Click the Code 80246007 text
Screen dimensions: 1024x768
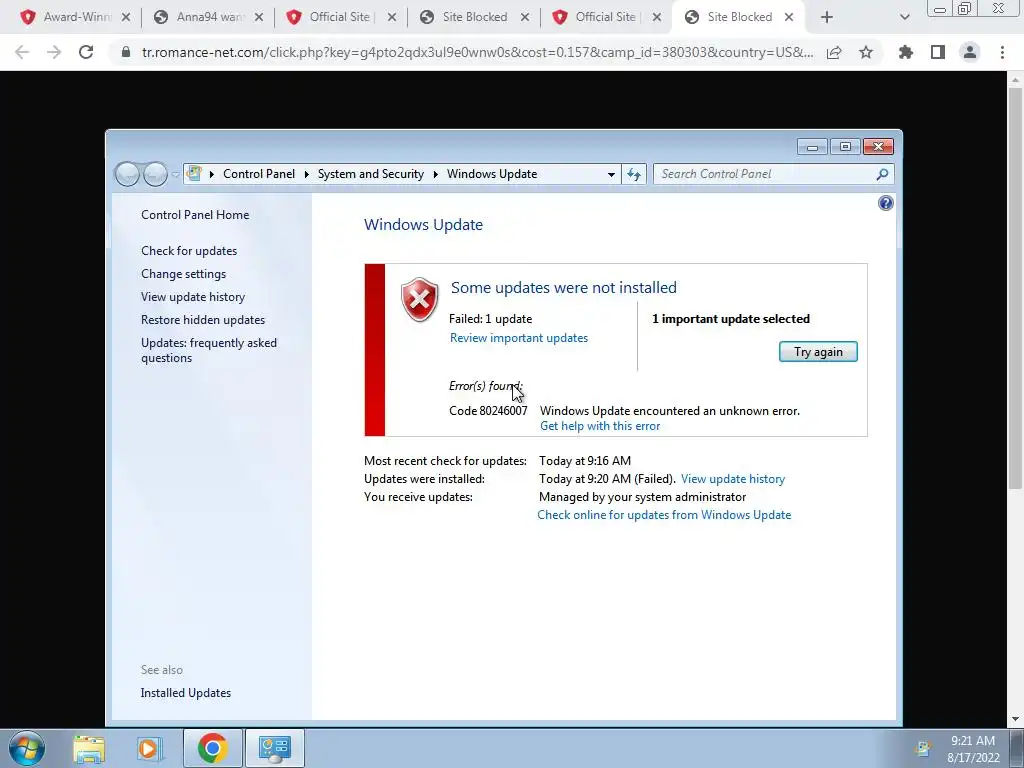(488, 411)
